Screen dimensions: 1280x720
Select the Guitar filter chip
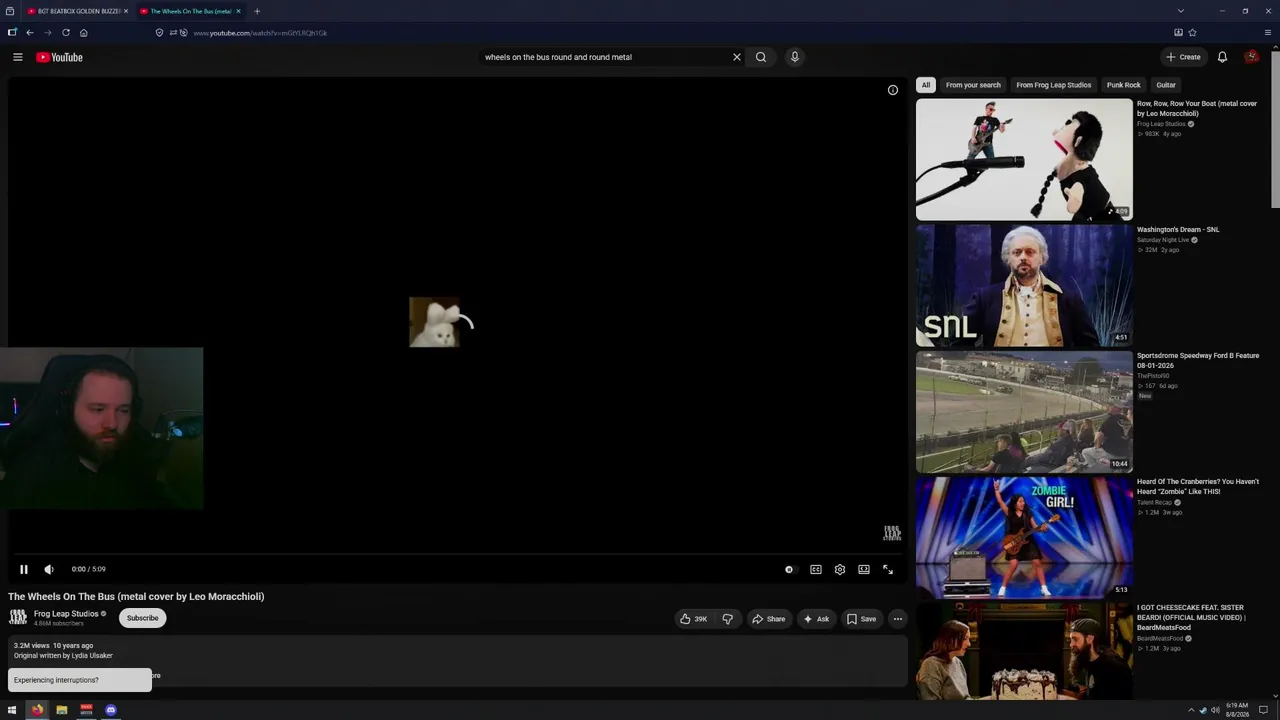coord(1166,85)
